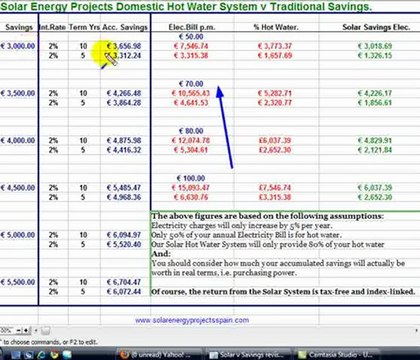
Task: Select the € 5,520.40 accumulated savings cell
Action: click(124, 244)
